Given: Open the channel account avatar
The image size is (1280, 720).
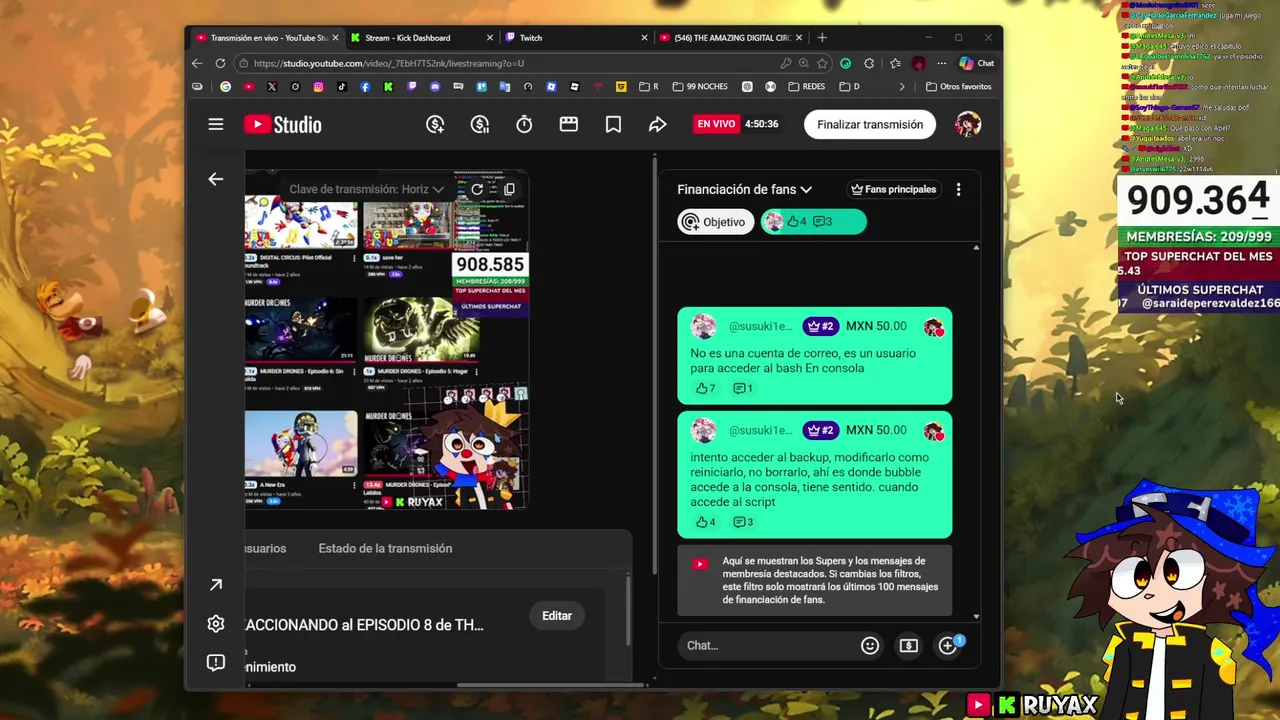Looking at the screenshot, I should point(968,124).
